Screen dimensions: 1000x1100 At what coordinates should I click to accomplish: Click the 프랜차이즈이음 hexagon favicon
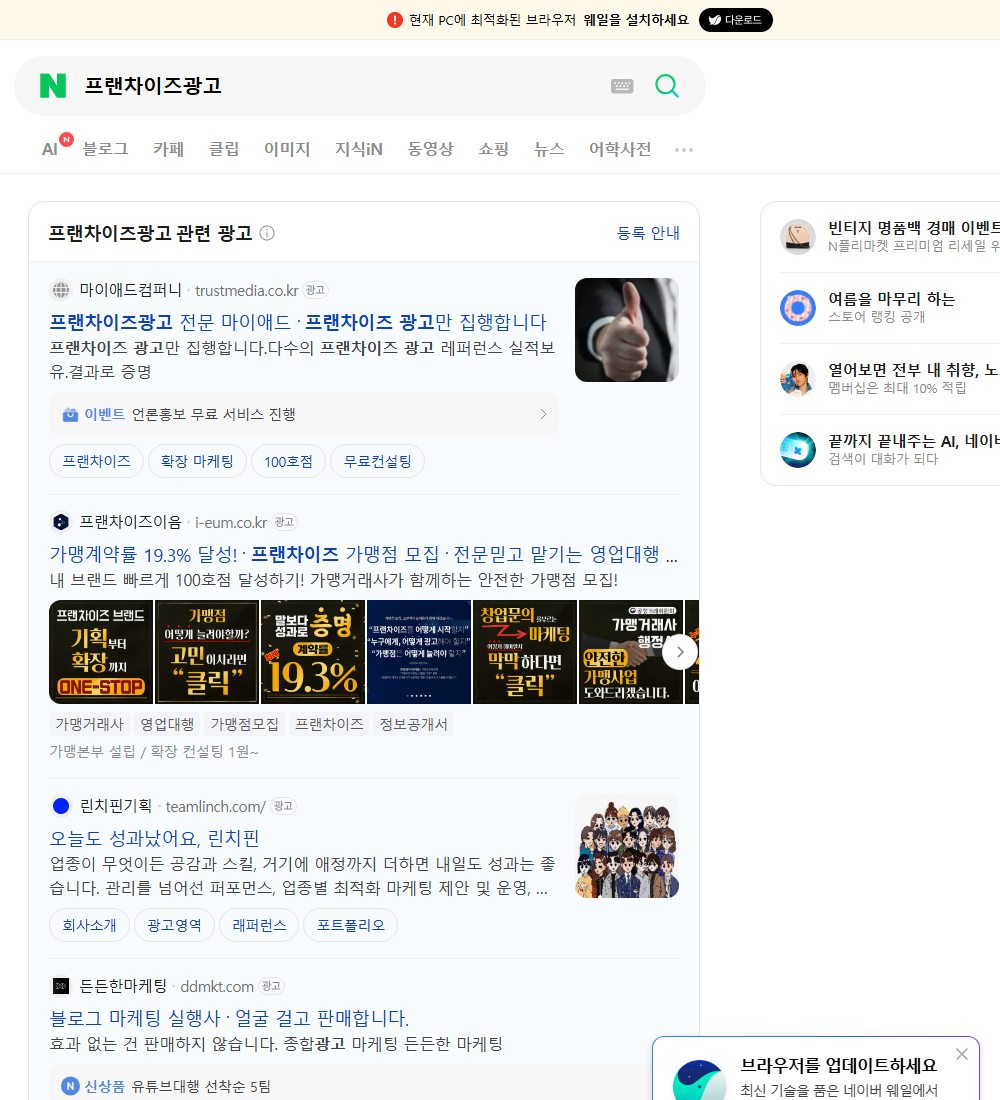click(61, 522)
